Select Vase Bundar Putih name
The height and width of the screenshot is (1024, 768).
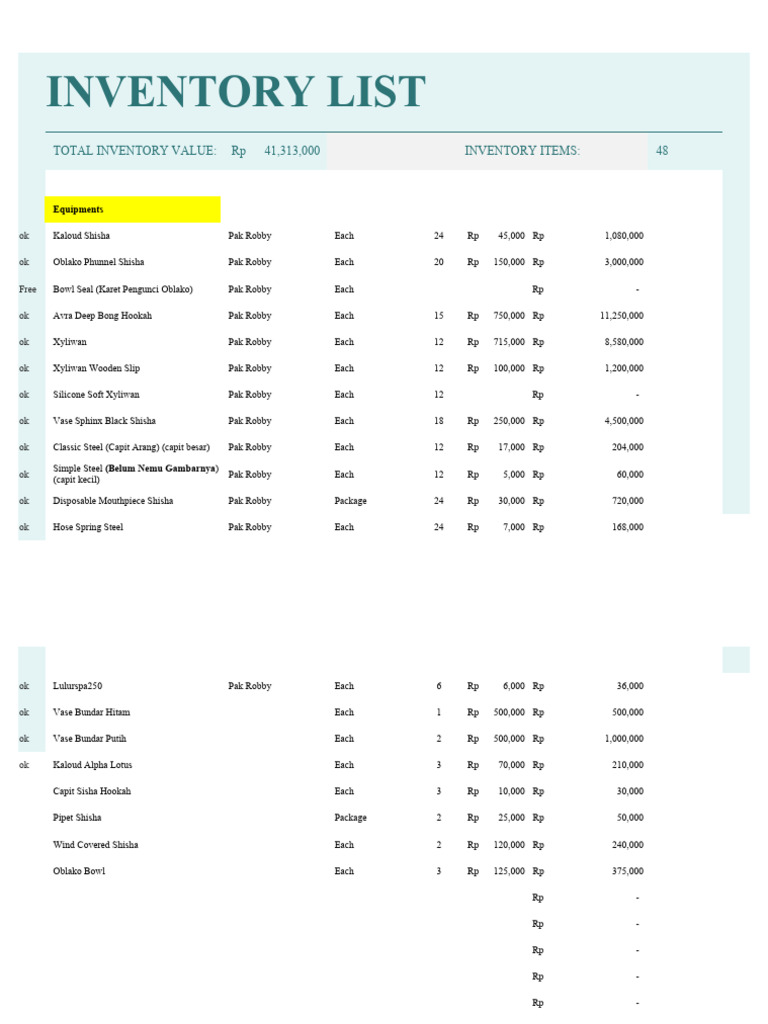[x=89, y=739]
